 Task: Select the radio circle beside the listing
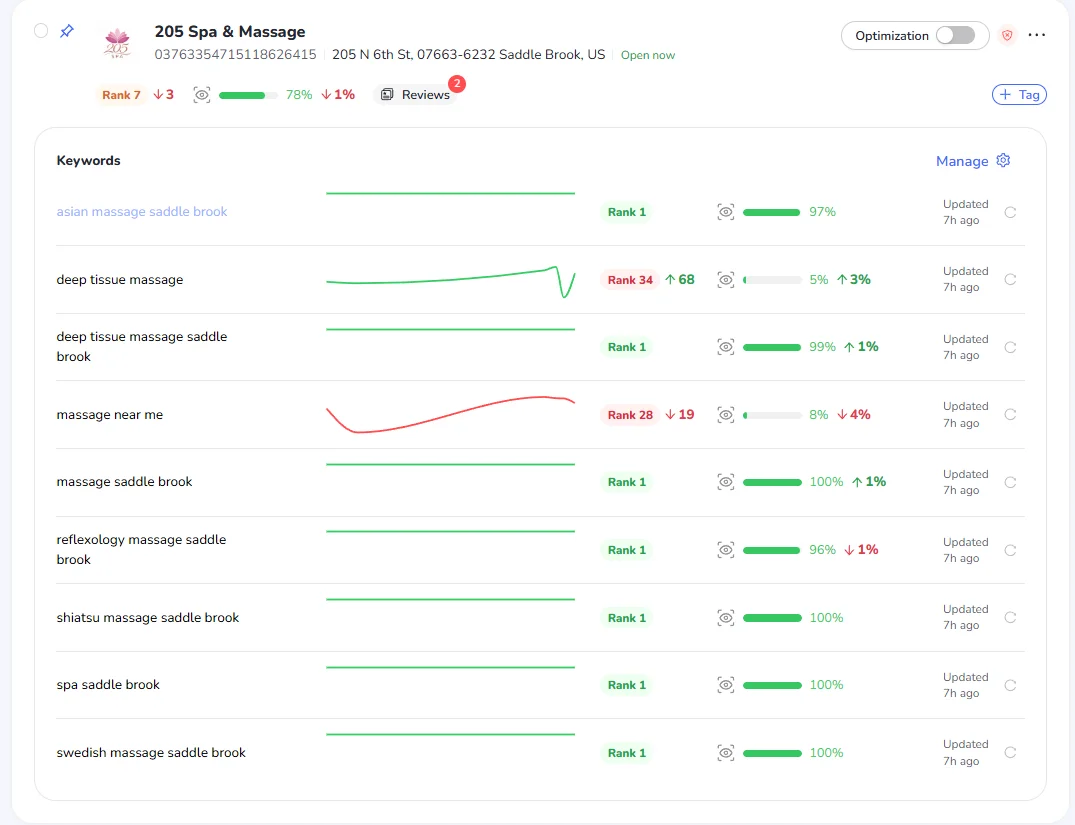click(x=41, y=31)
